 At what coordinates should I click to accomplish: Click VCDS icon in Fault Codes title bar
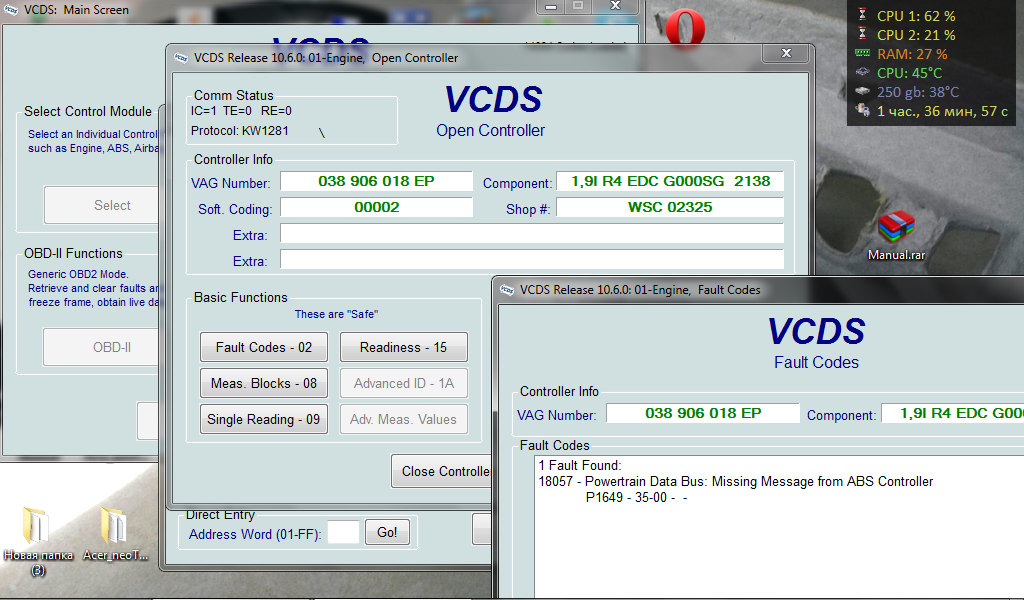pyautogui.click(x=507, y=290)
